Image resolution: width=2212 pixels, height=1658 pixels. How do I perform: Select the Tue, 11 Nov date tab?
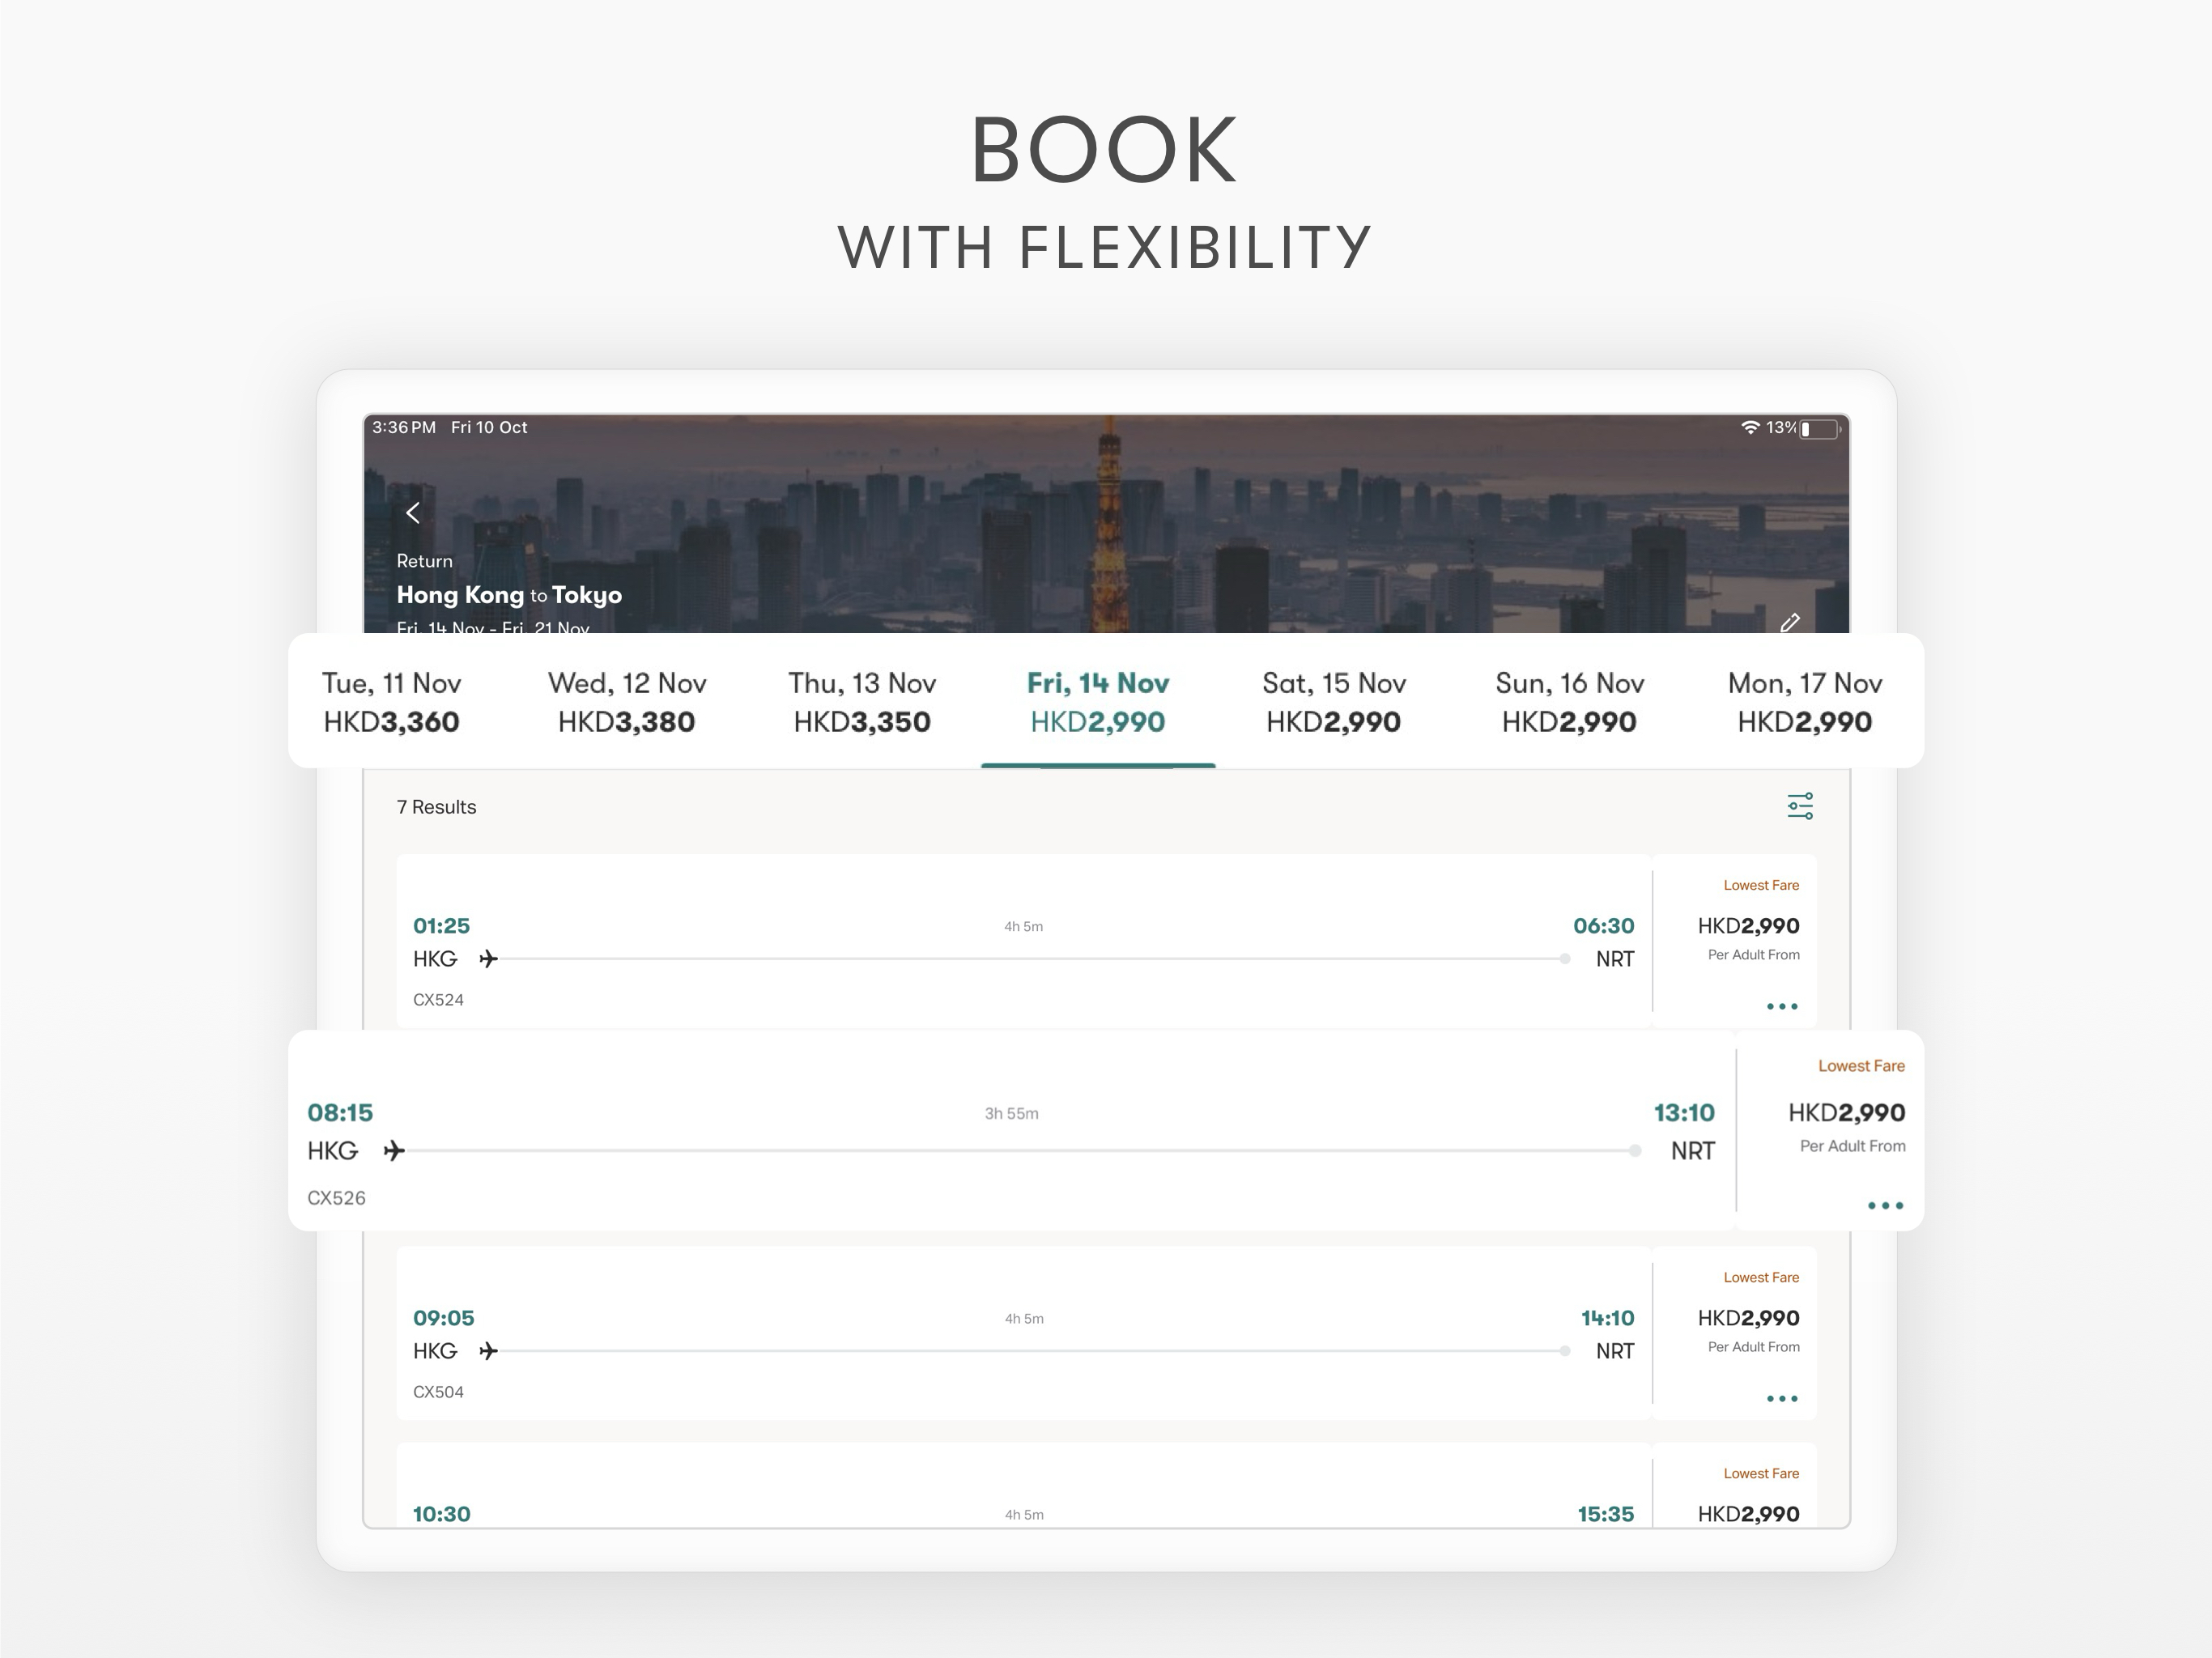391,702
